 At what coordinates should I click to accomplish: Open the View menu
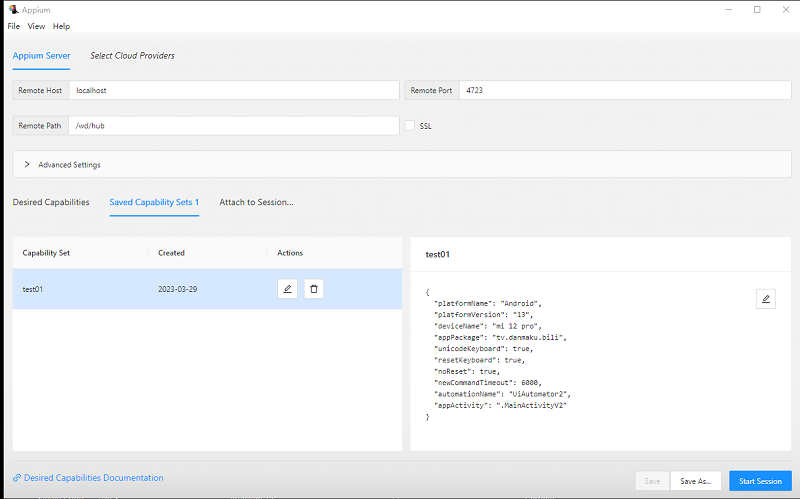(x=36, y=26)
